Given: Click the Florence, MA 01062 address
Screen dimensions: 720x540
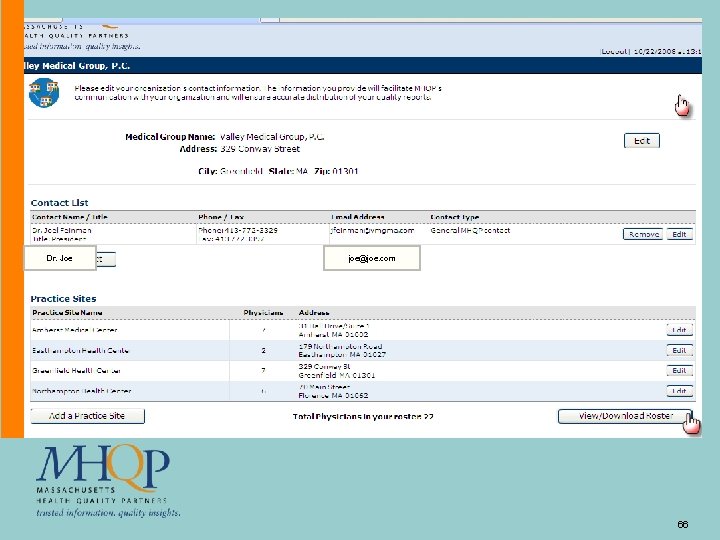Looking at the screenshot, I should point(333,395).
